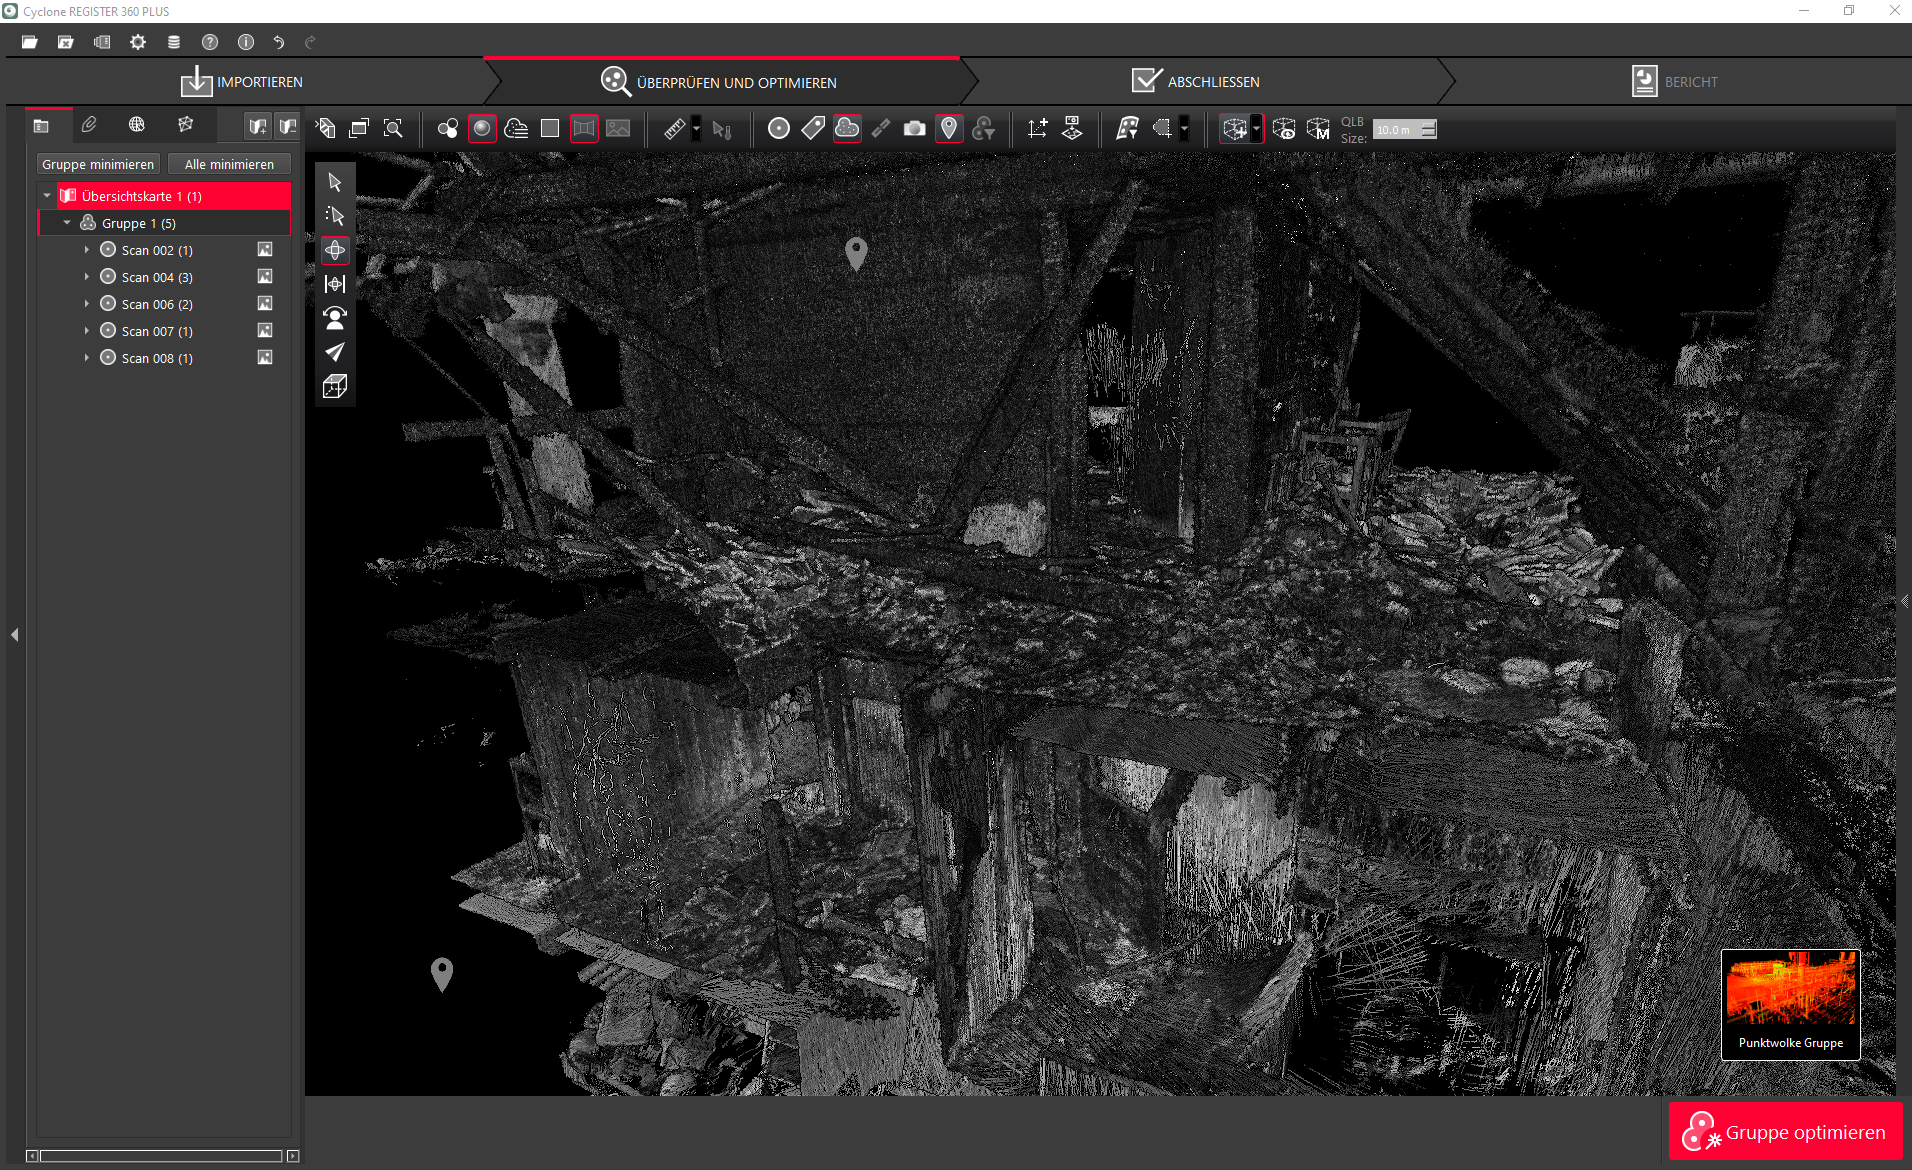Click the attachments paperclip panel icon
Screen dimensions: 1912x1170
coord(89,124)
